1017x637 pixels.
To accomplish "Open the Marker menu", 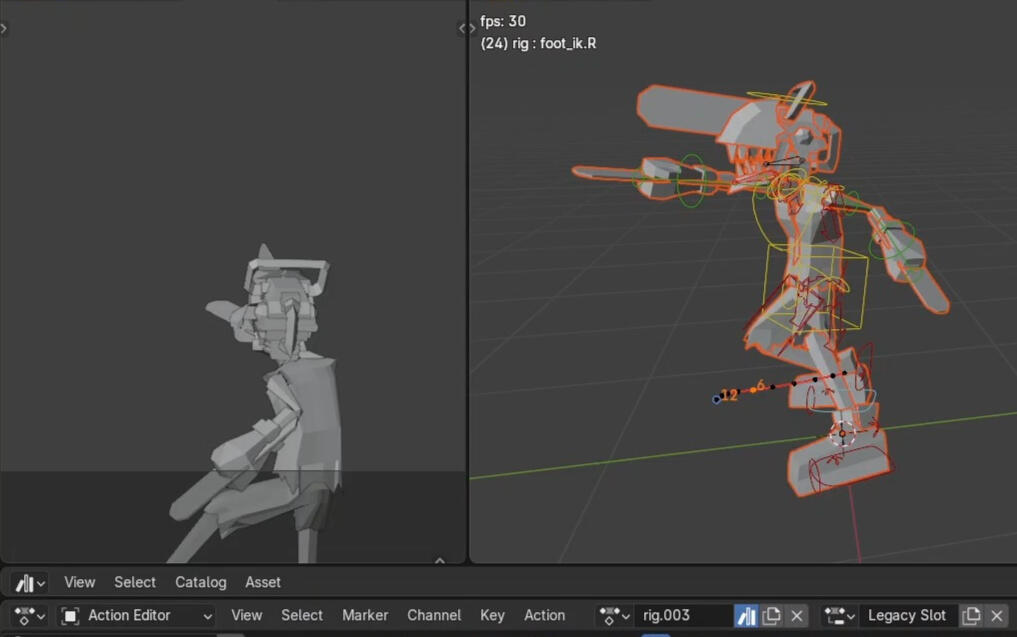I will (365, 615).
